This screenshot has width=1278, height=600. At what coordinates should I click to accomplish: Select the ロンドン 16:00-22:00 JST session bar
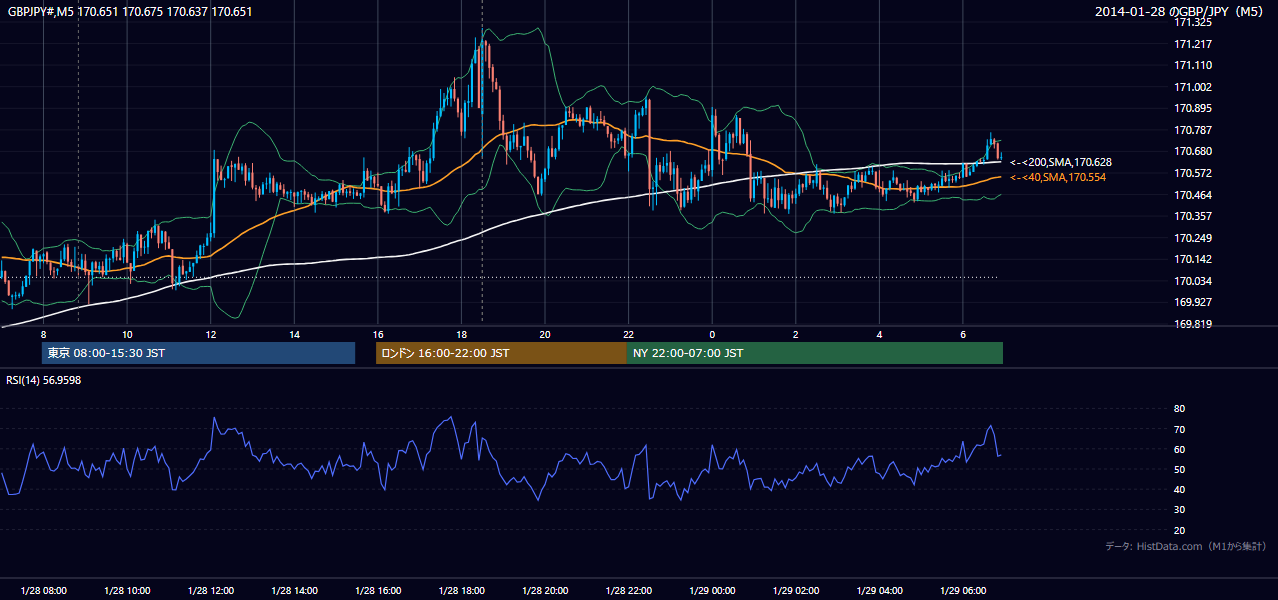click(x=501, y=353)
